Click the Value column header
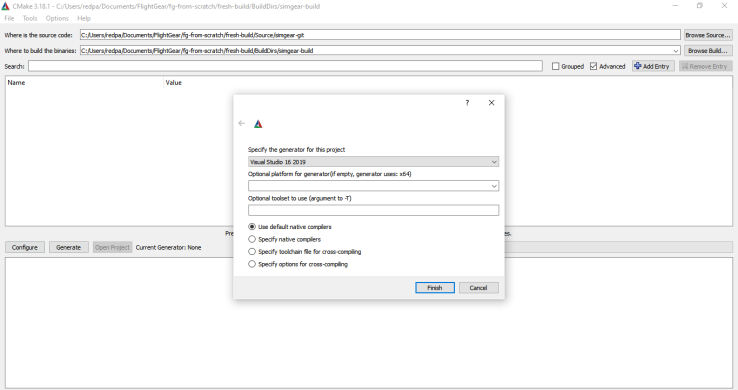 click(174, 82)
